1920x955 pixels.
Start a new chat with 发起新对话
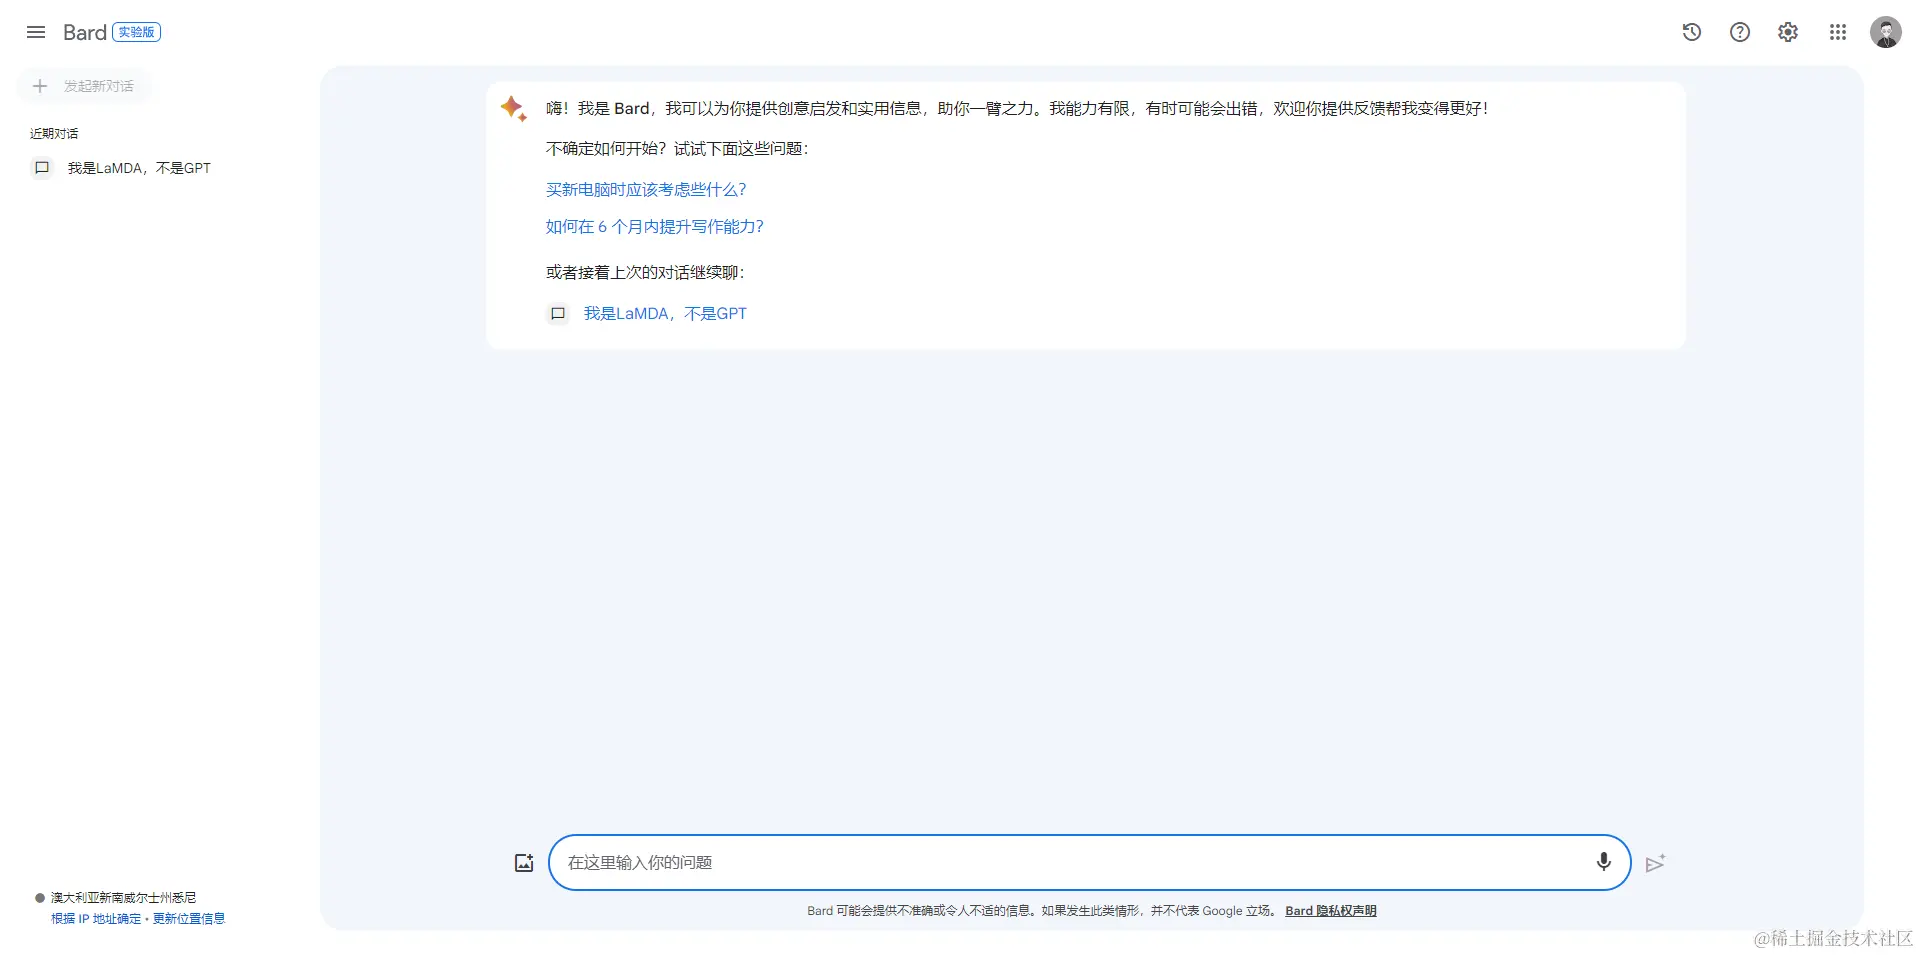[85, 86]
